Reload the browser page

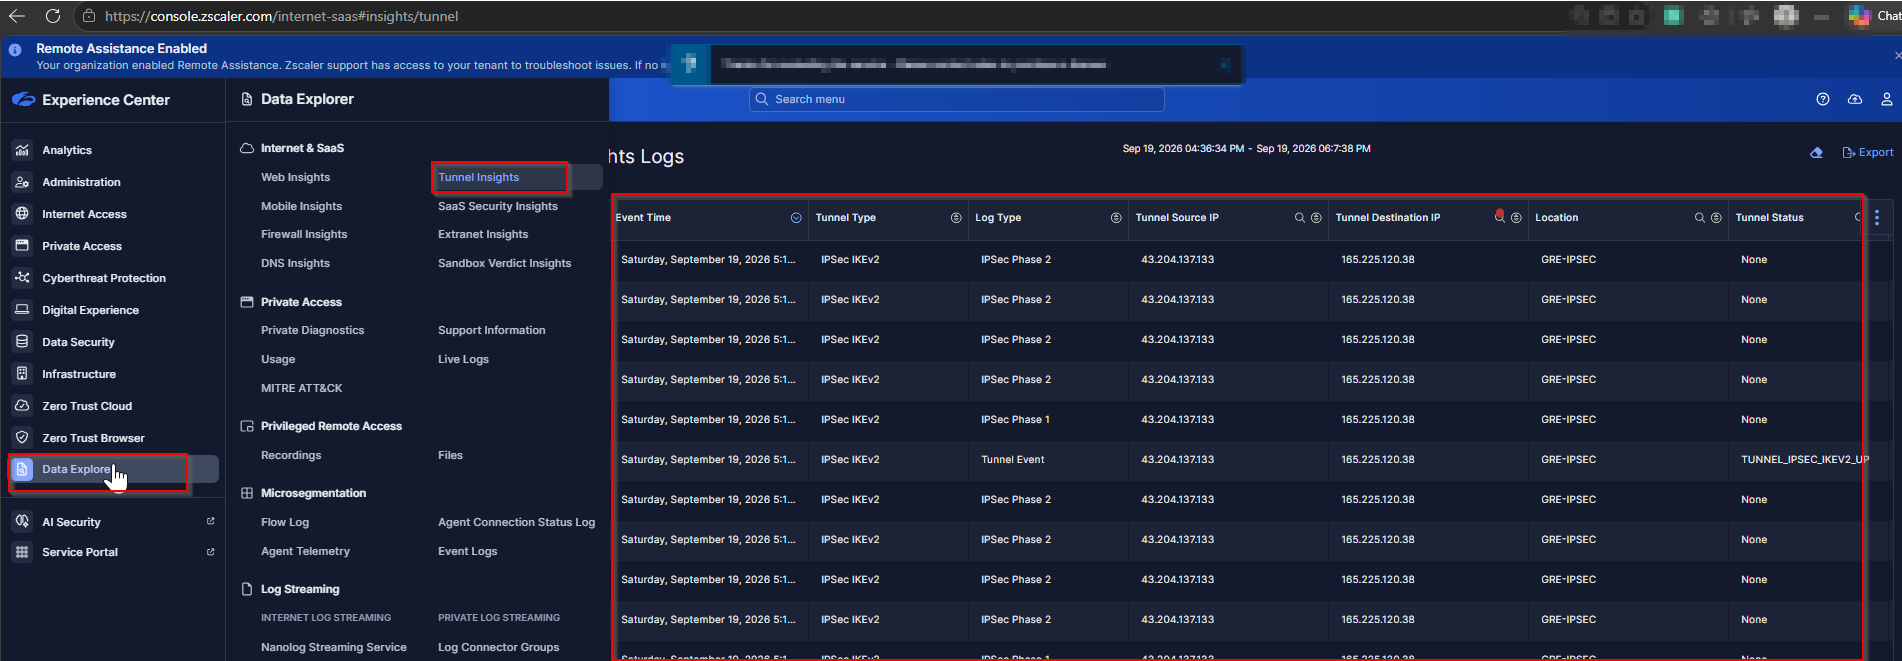[x=53, y=16]
